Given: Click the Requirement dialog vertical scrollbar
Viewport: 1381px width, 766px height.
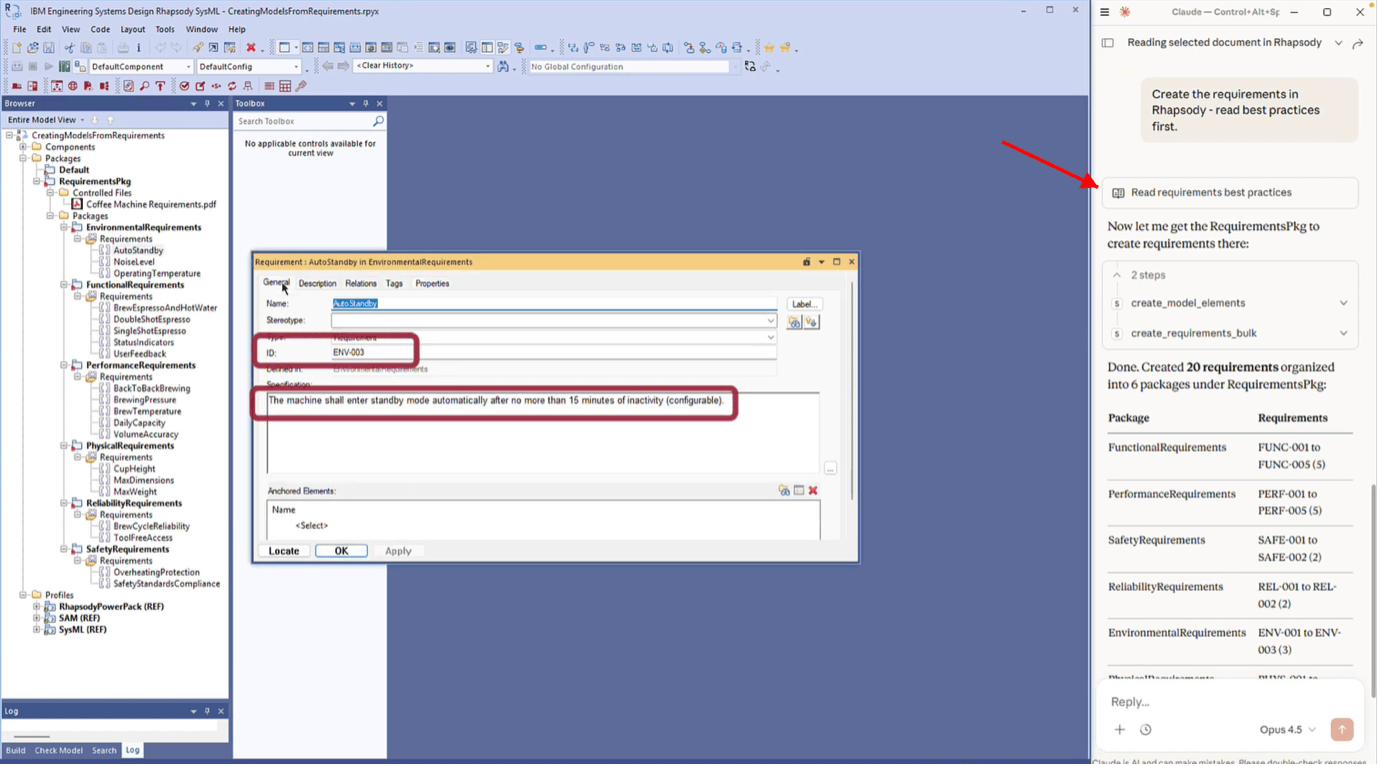Looking at the screenshot, I should point(852,390).
